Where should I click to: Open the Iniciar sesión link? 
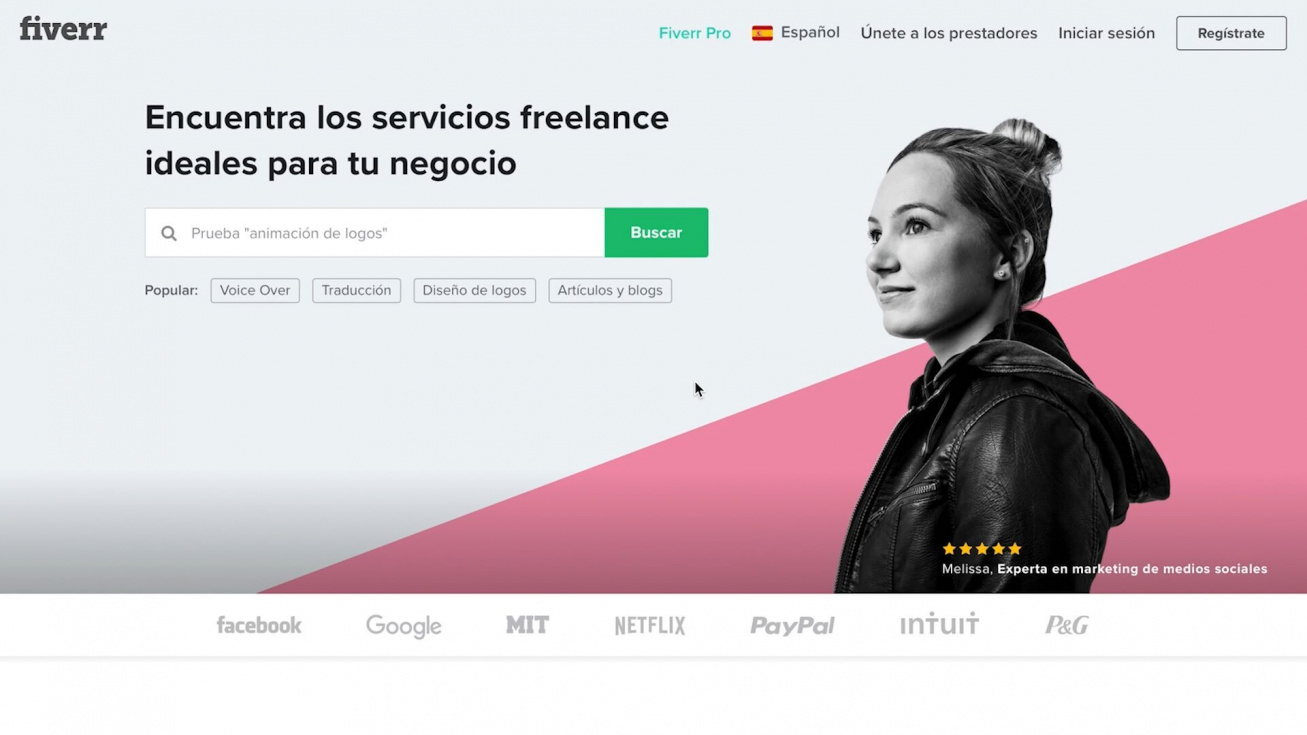click(x=1107, y=33)
